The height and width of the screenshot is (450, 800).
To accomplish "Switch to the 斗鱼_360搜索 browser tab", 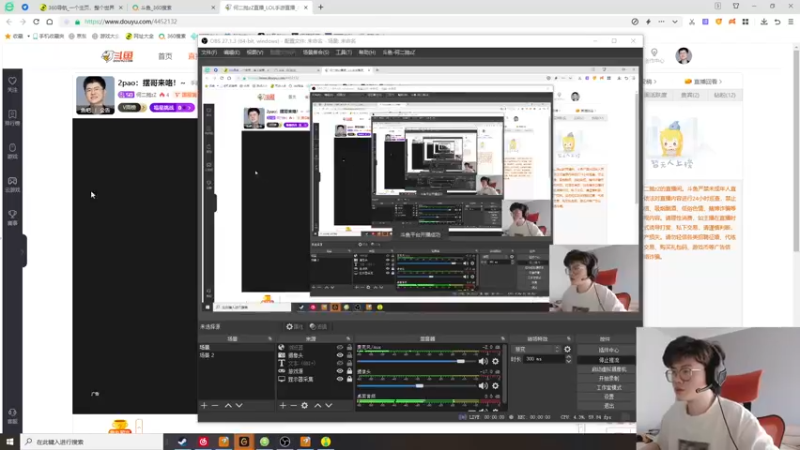I will [x=172, y=7].
